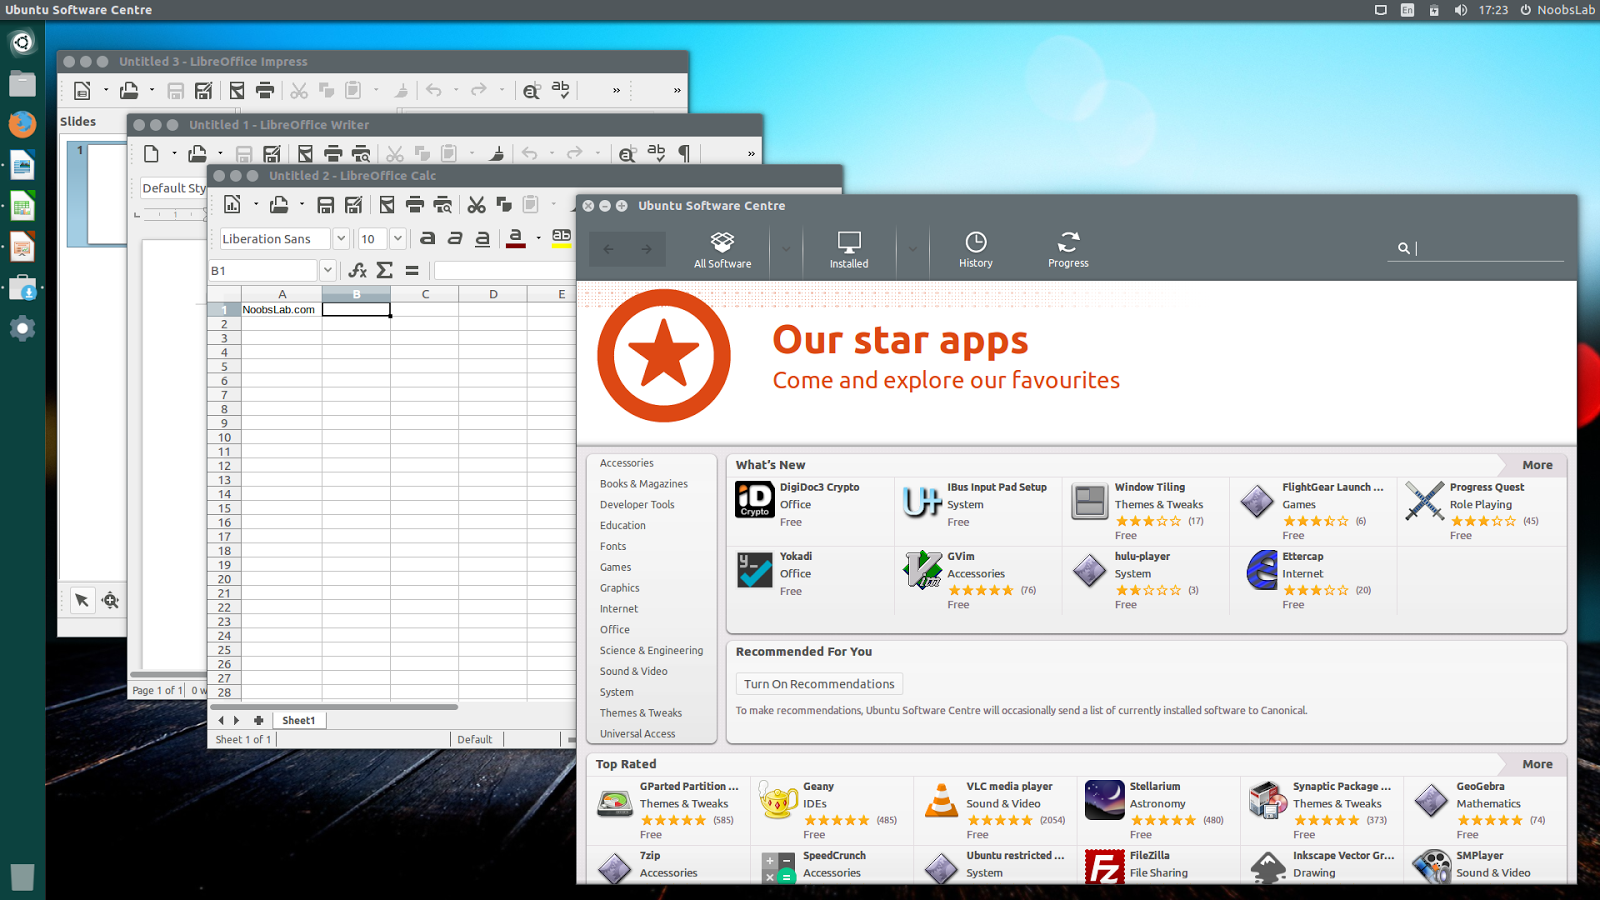Open the Progress view in Software Centre

[x=1068, y=249]
